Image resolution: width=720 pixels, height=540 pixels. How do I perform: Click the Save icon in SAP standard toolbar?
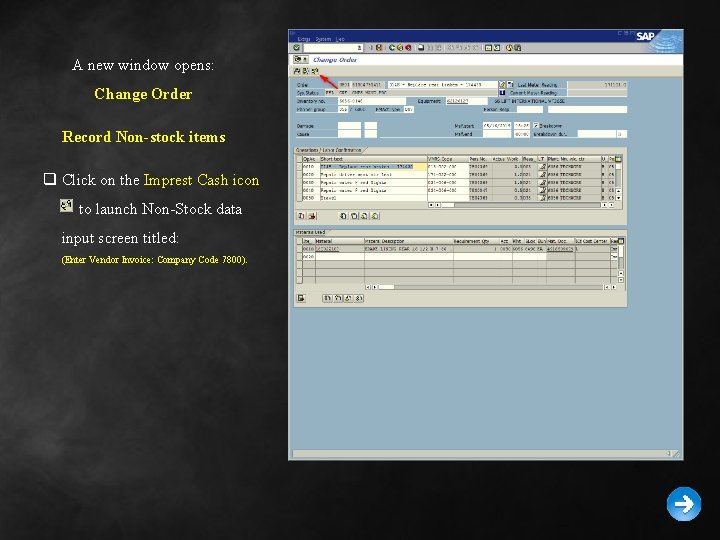point(379,48)
